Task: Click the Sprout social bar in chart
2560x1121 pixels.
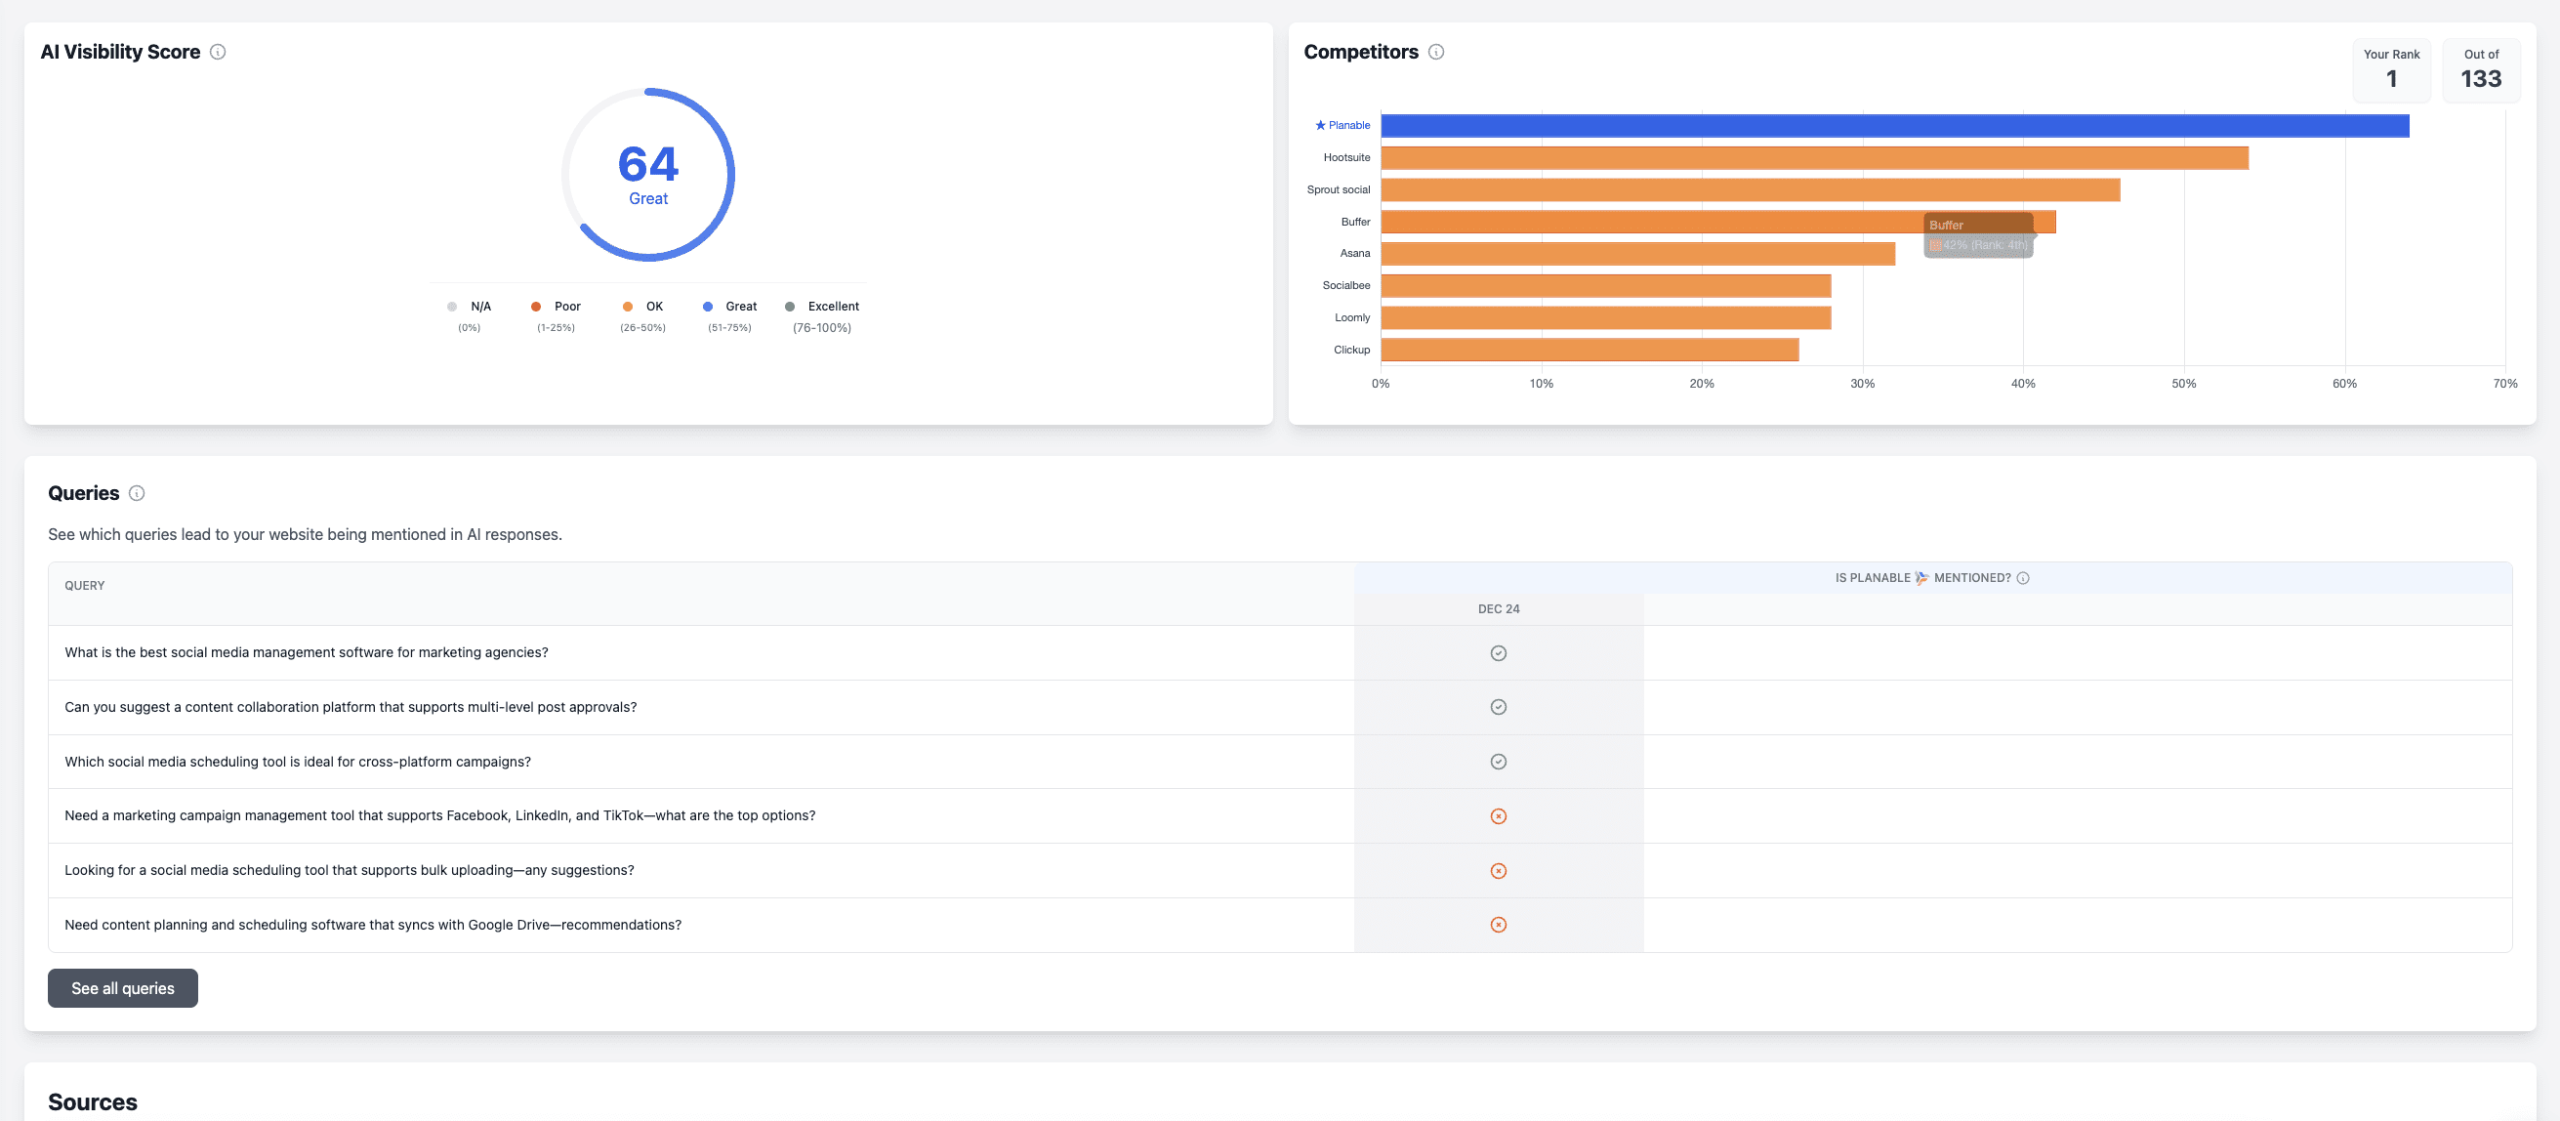Action: tap(1750, 190)
